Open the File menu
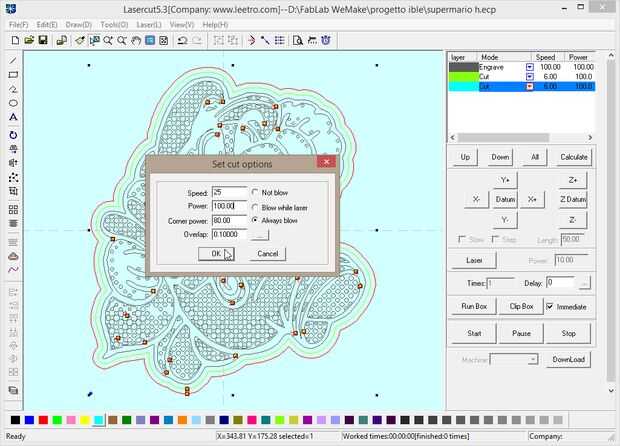Viewport: 620px width, 446px height. point(19,25)
